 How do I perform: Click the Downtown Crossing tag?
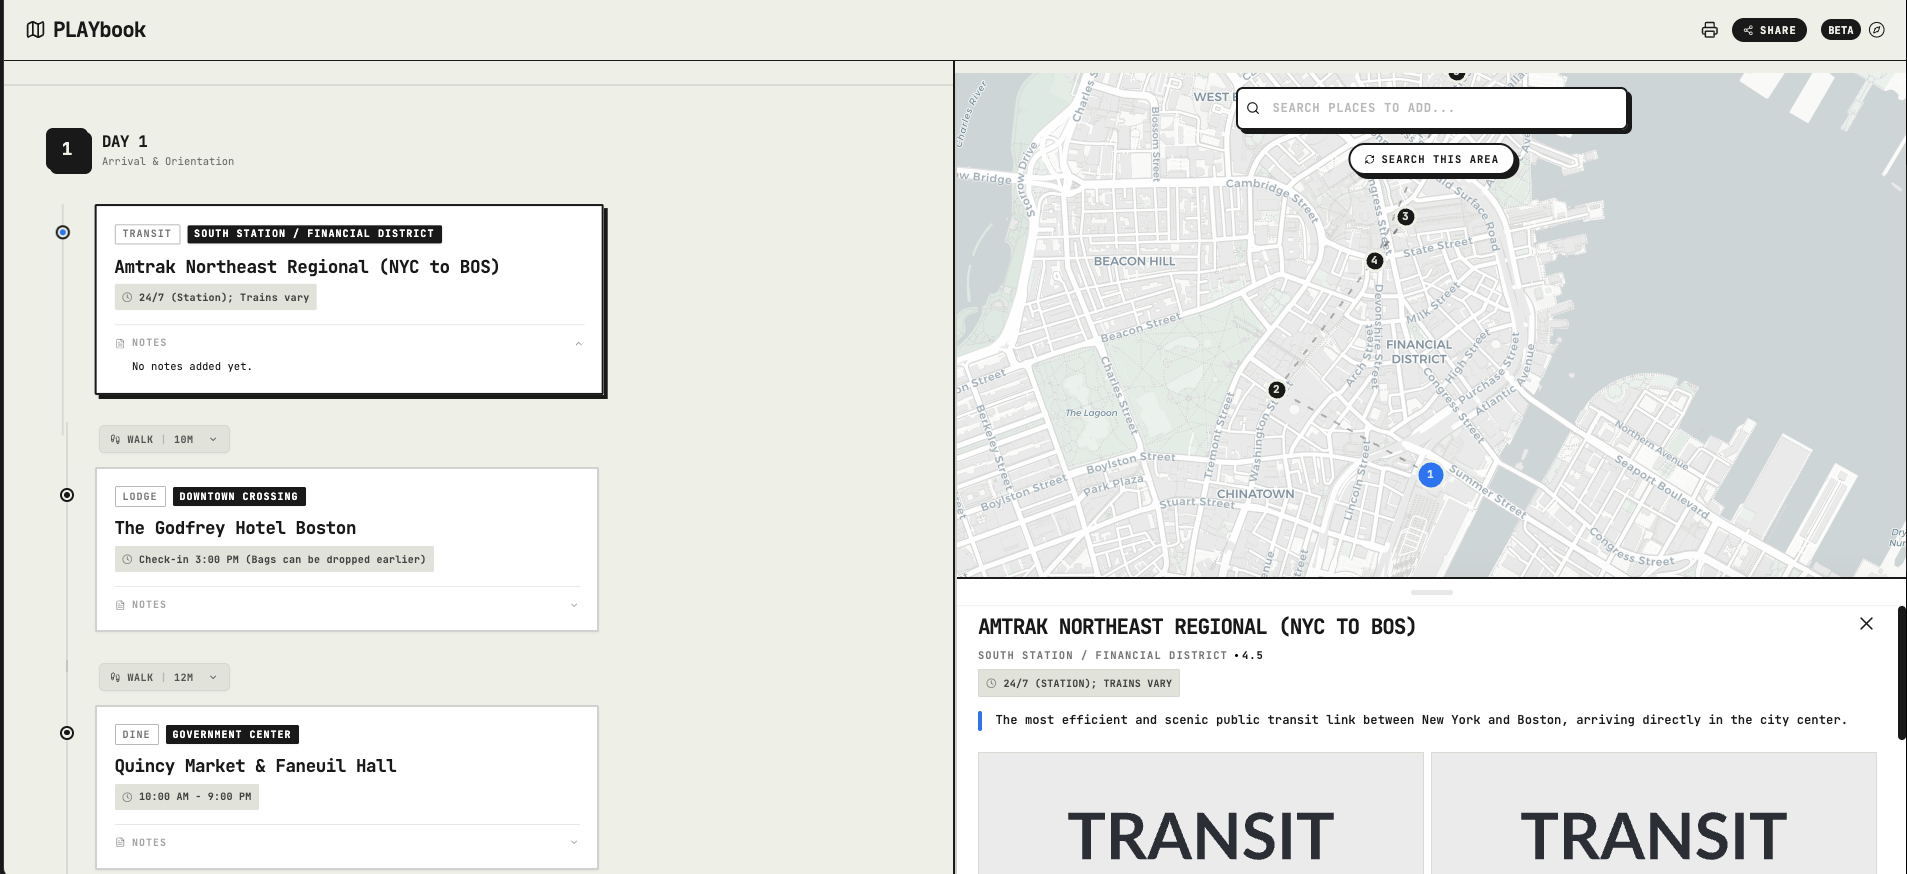(239, 497)
